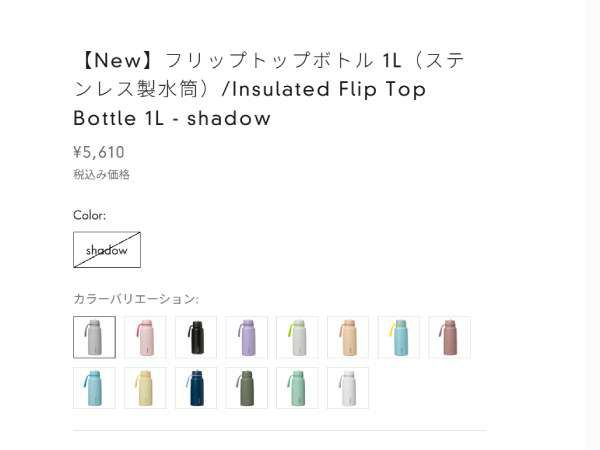600x450 pixels.
Task: Click the 税込み価格 tax-included note
Action: click(101, 175)
